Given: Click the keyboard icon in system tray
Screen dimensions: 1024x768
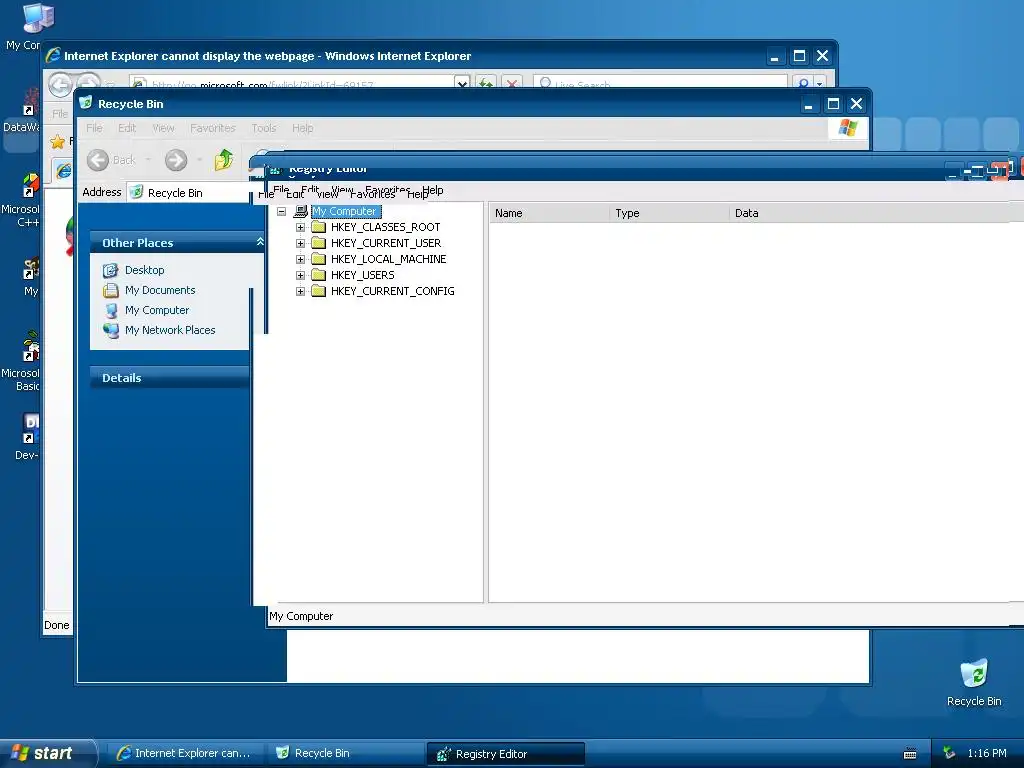Looking at the screenshot, I should tap(910, 754).
